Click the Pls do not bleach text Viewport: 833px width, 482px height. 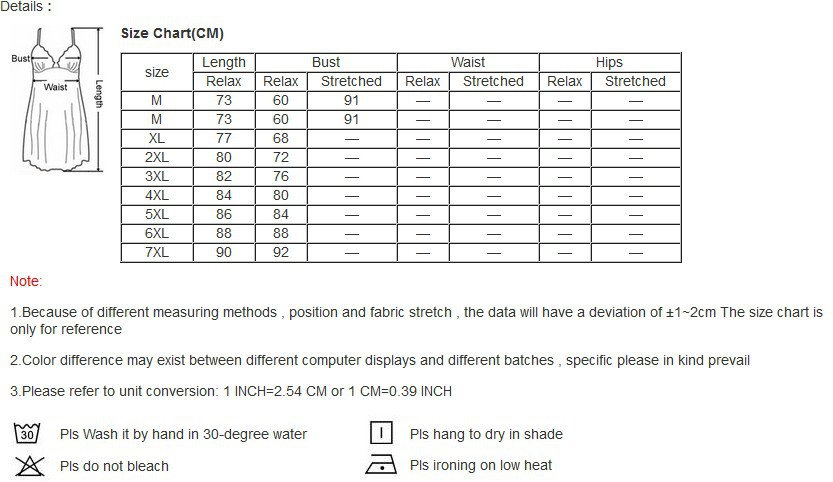point(114,466)
